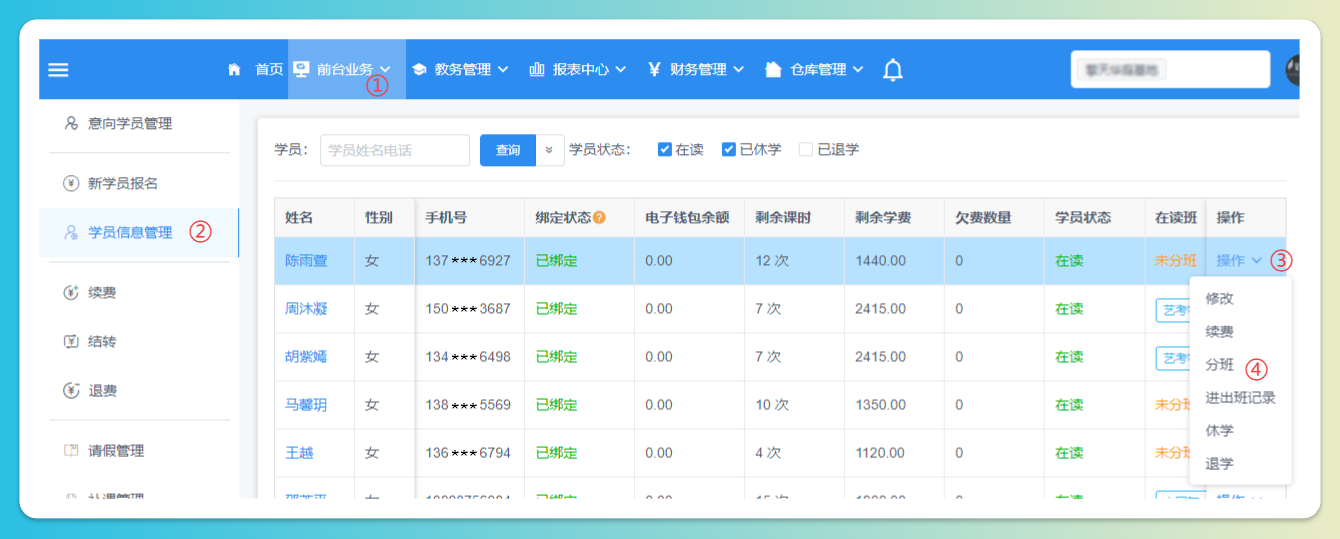This screenshot has height=539, width=1340.
Task: Select 退学 from the 操作 menu
Action: [1219, 463]
